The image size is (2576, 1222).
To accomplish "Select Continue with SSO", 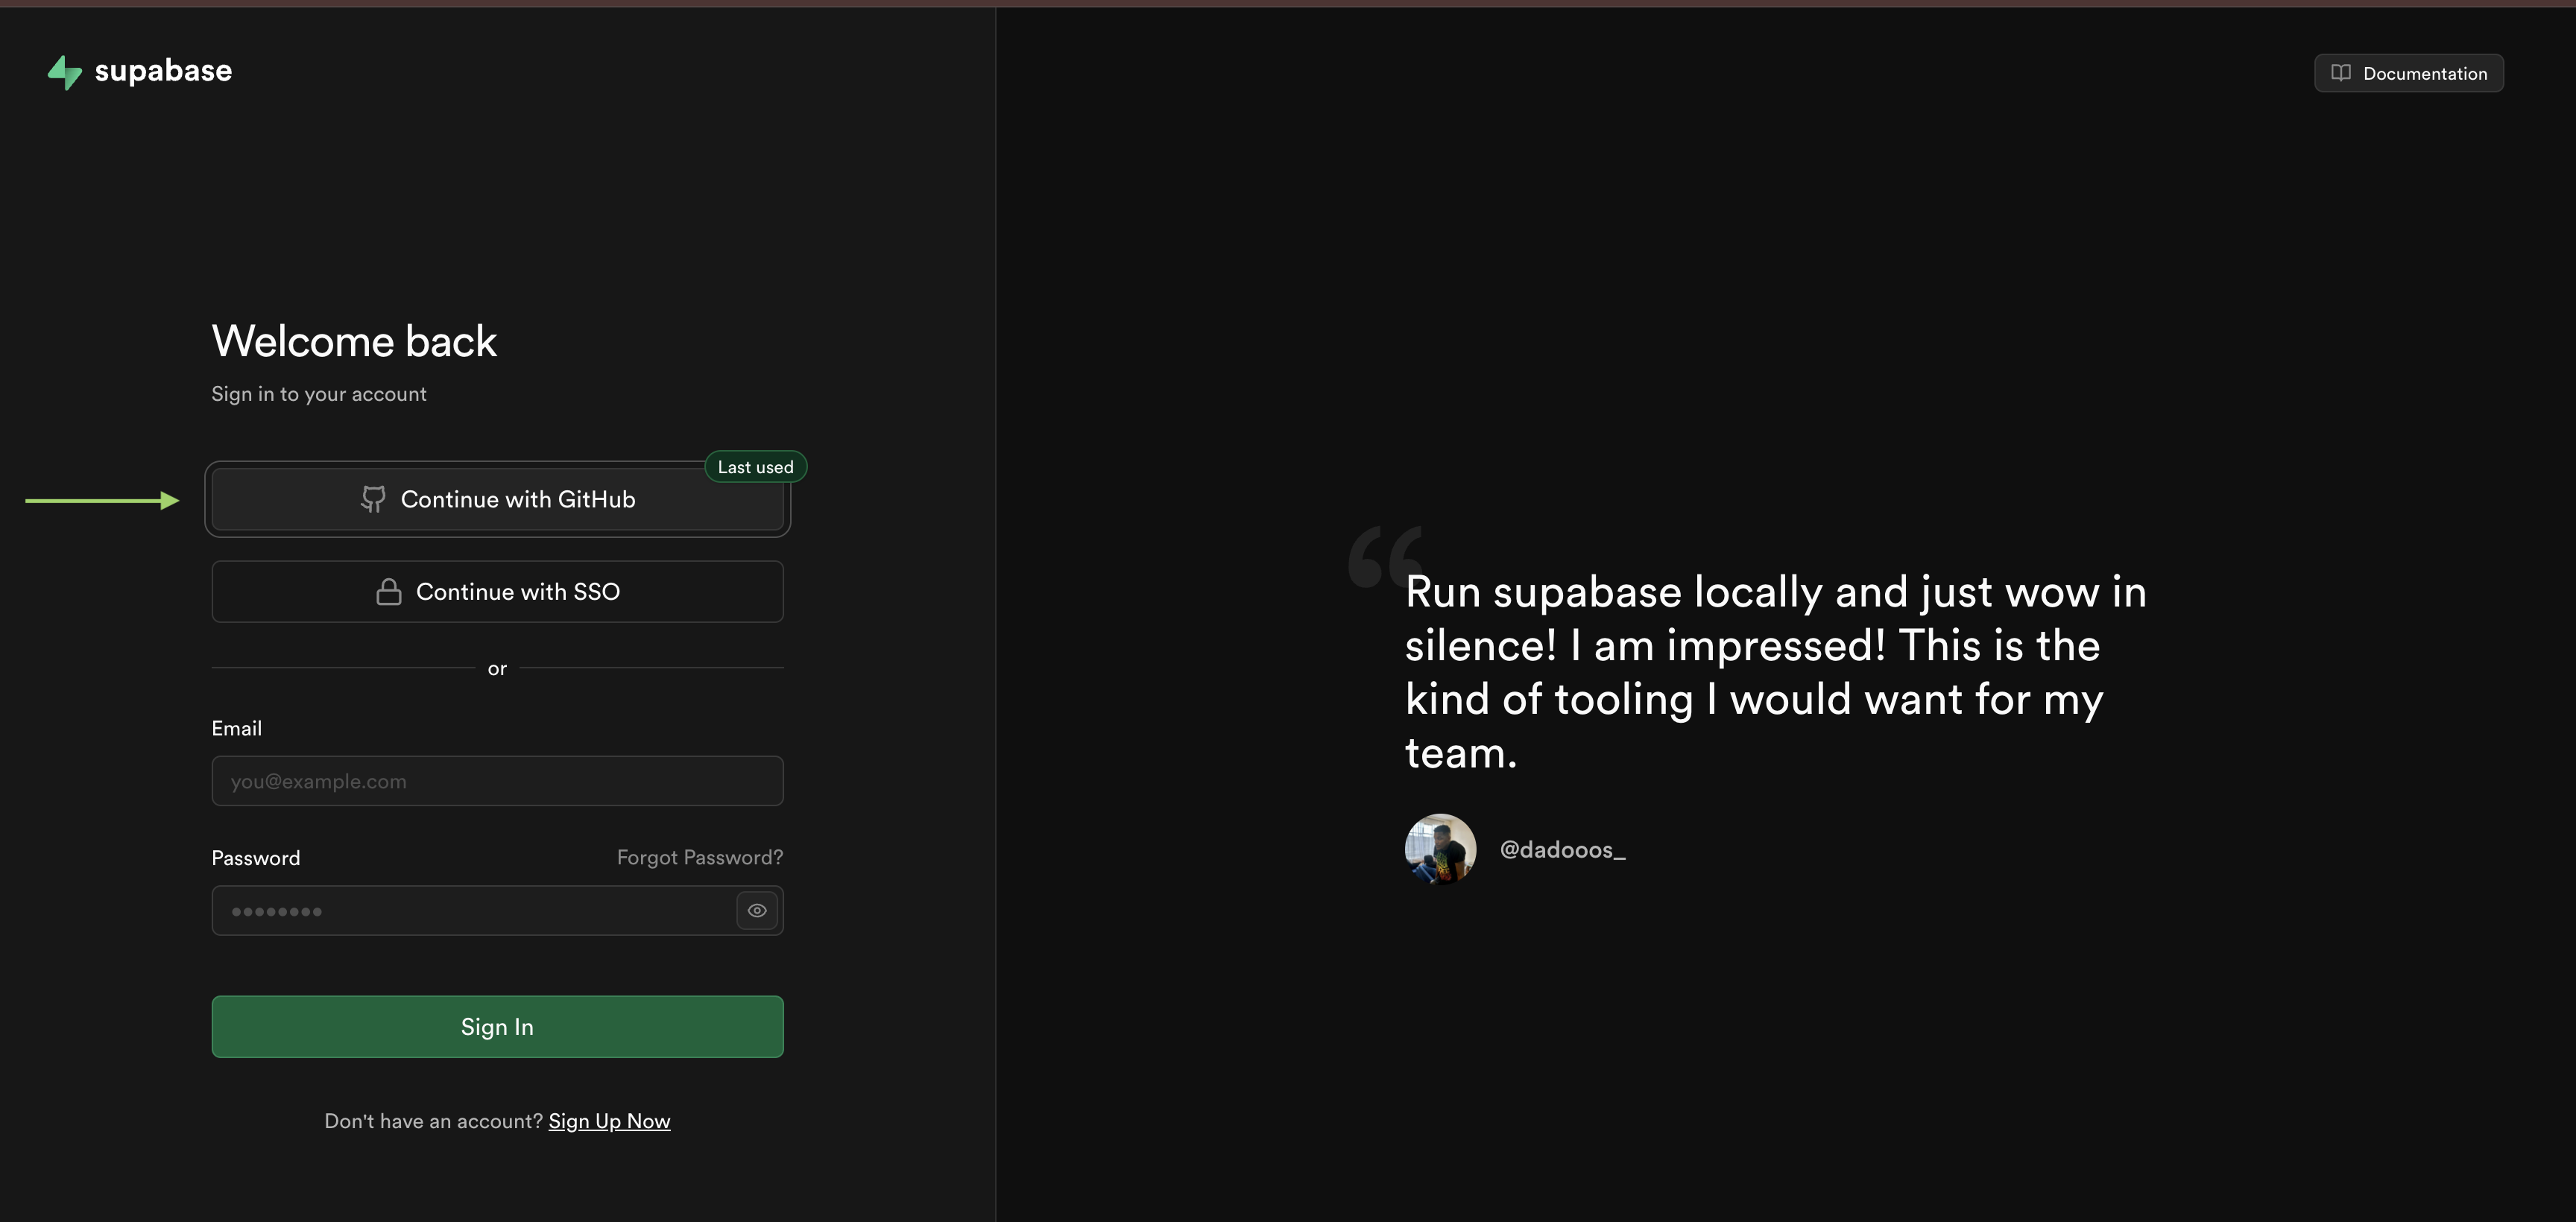I will 497,591.
